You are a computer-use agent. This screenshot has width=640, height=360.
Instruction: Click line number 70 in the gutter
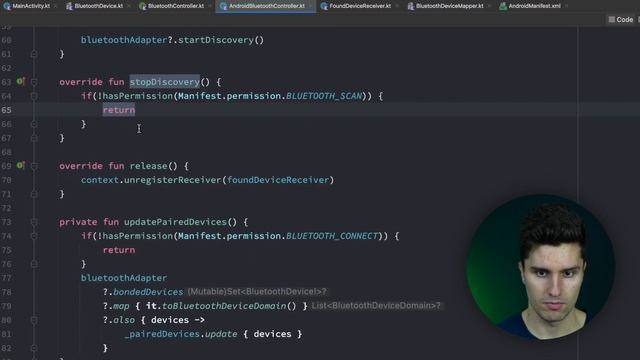[x=7, y=180]
